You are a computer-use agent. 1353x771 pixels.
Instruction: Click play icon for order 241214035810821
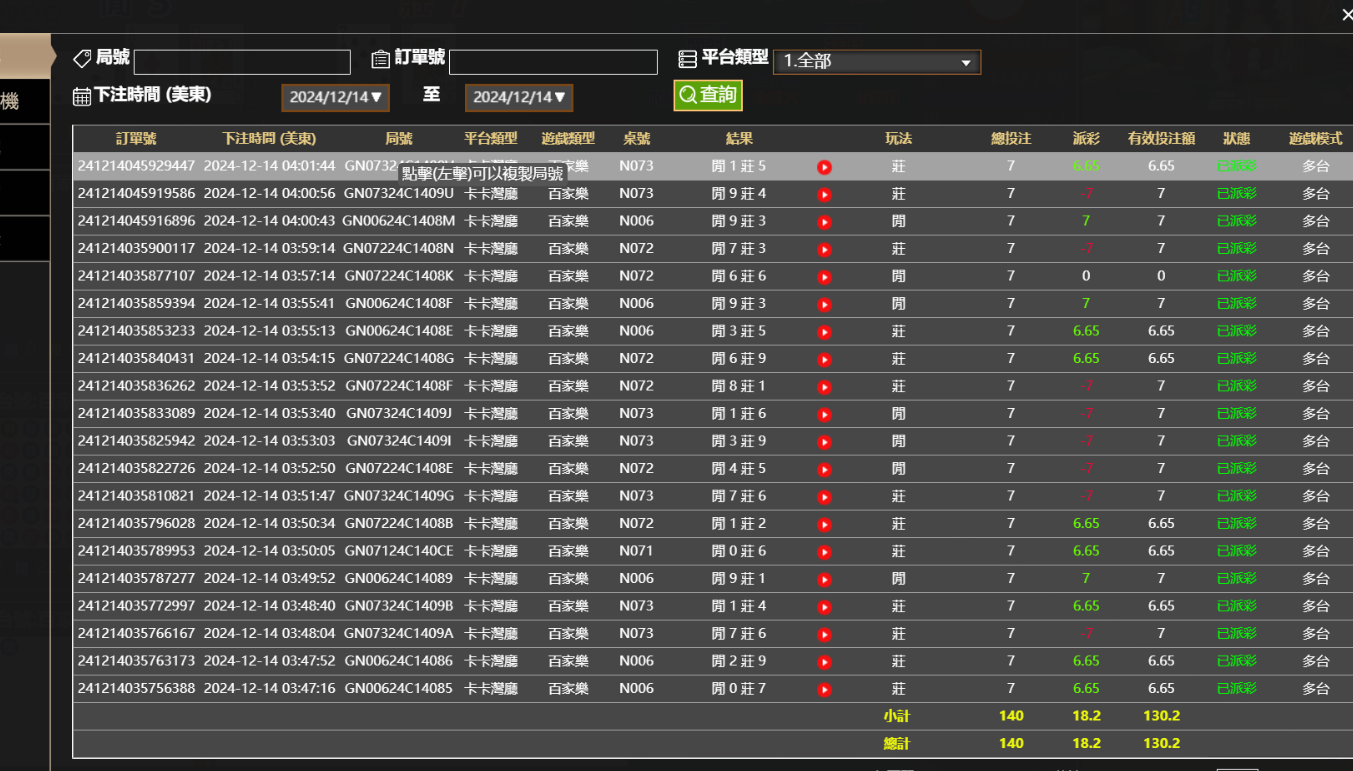click(x=824, y=497)
